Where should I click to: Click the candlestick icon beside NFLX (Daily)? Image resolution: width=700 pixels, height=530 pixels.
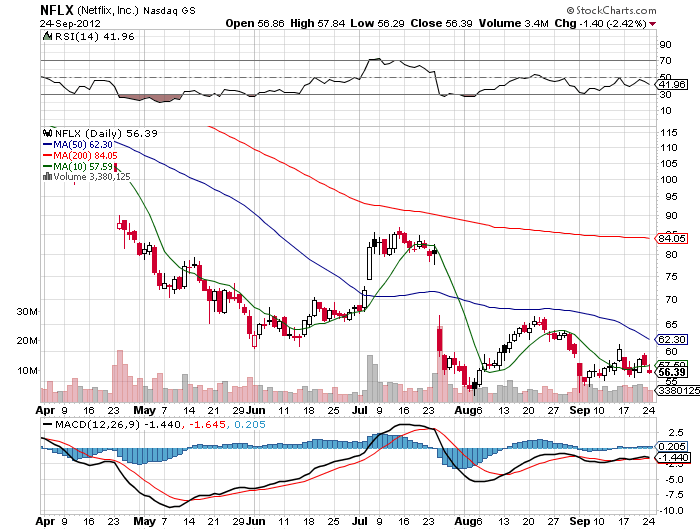coord(48,133)
